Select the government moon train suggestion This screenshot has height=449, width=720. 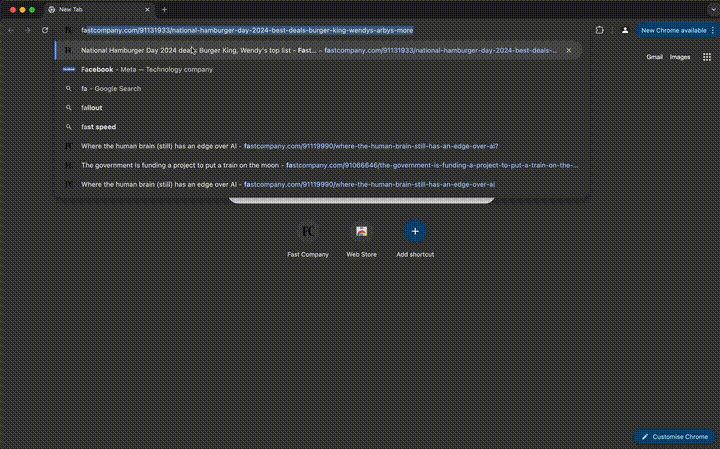[x=318, y=165]
